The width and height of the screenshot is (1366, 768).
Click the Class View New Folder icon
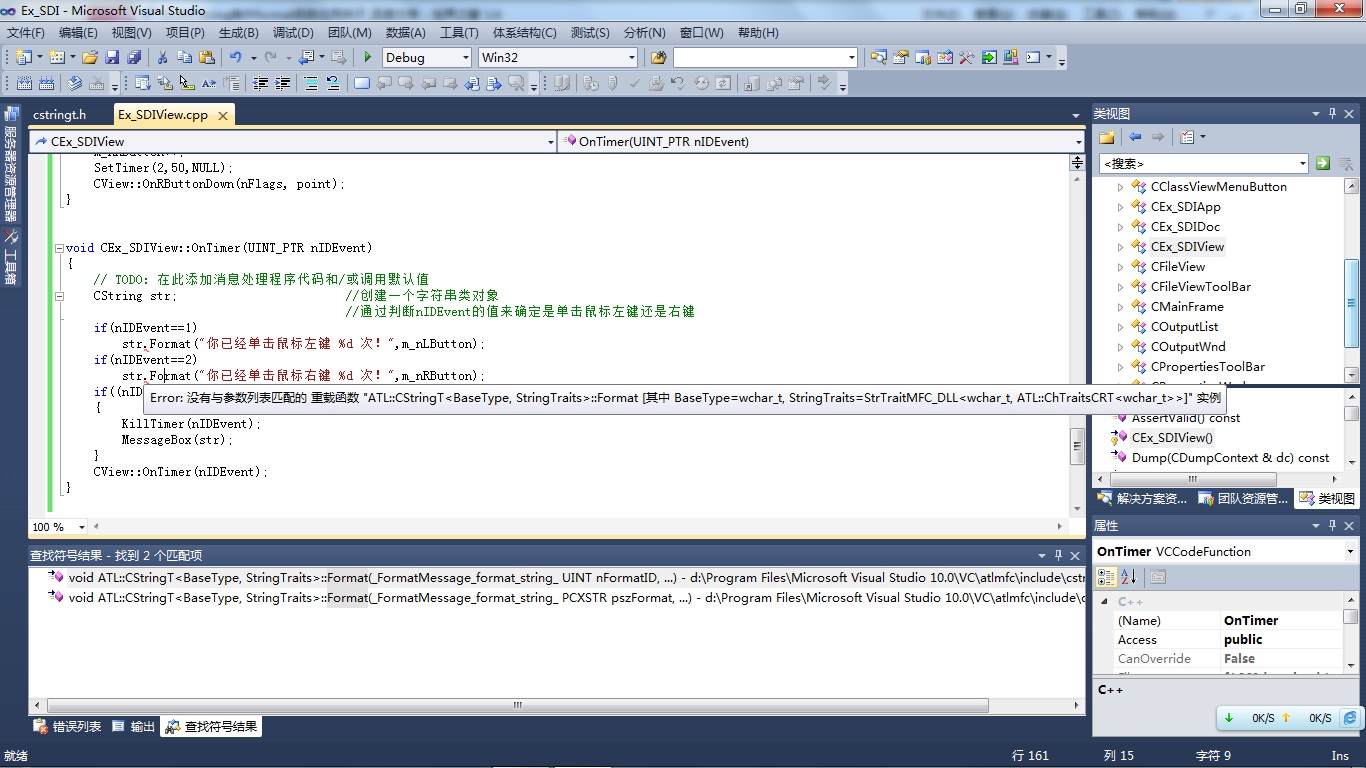point(1107,137)
